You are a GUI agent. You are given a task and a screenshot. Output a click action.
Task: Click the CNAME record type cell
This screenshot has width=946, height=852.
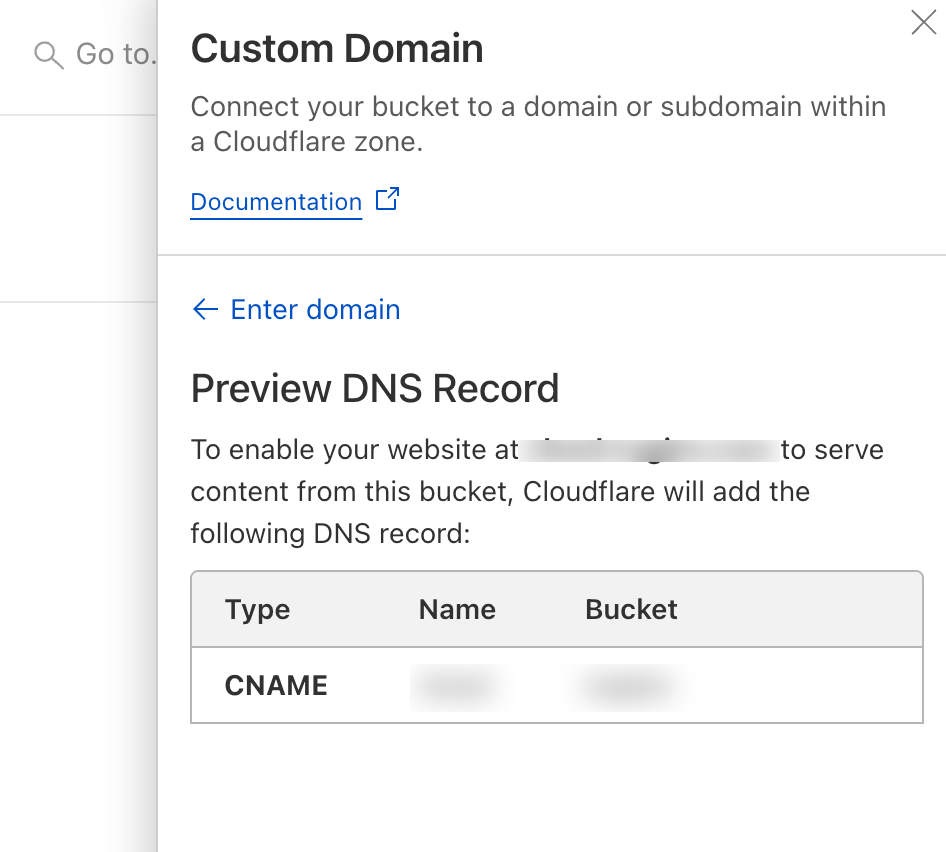pos(276,686)
